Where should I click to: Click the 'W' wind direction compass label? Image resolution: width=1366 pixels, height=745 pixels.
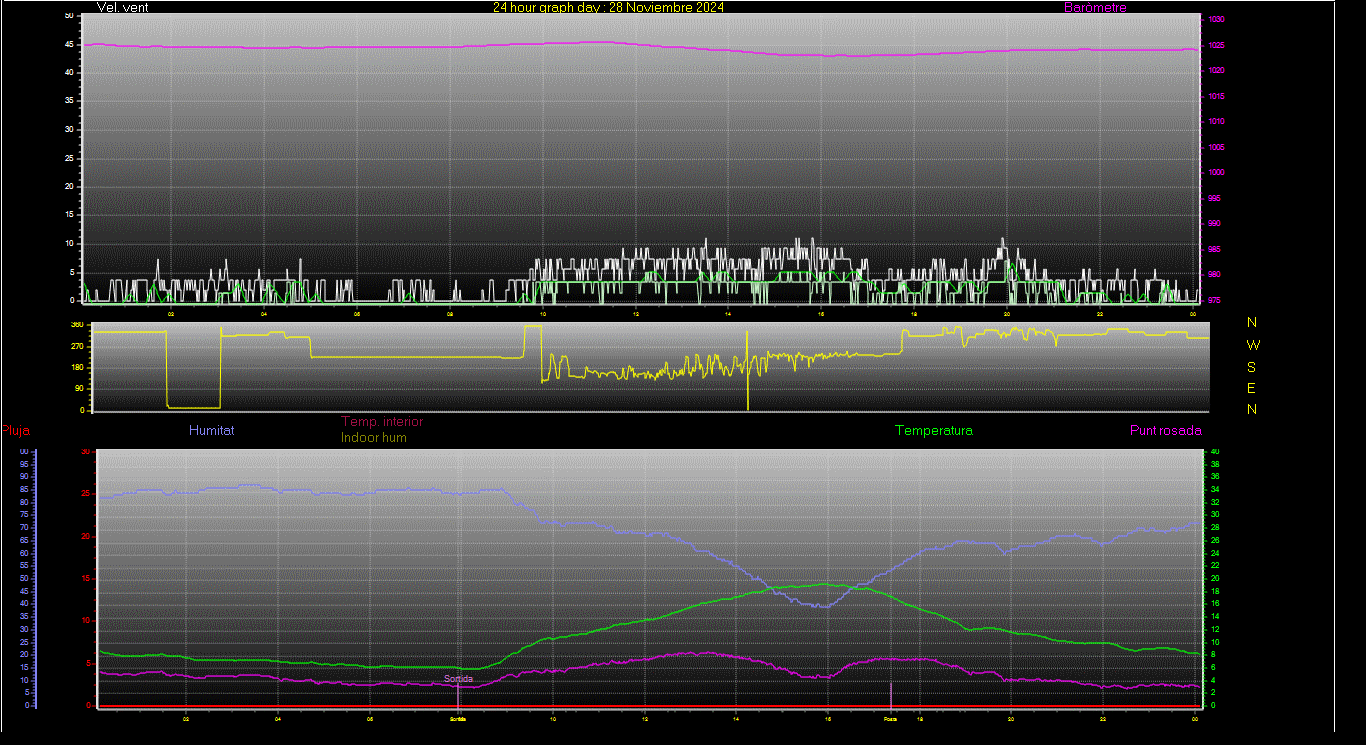point(1253,345)
